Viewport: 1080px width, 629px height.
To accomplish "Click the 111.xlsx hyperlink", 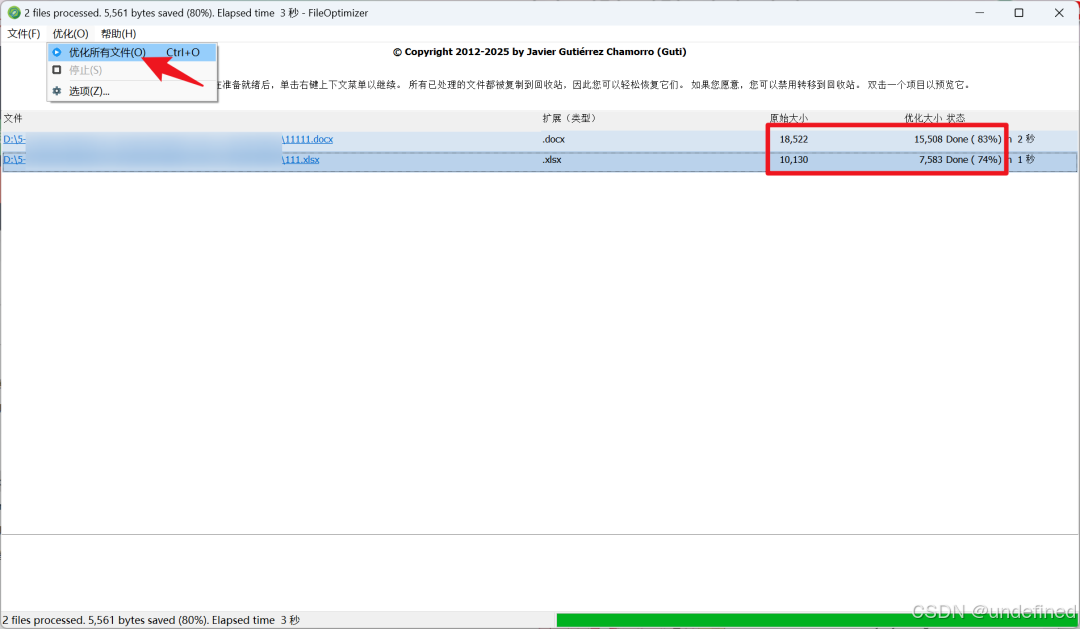I will coord(302,159).
